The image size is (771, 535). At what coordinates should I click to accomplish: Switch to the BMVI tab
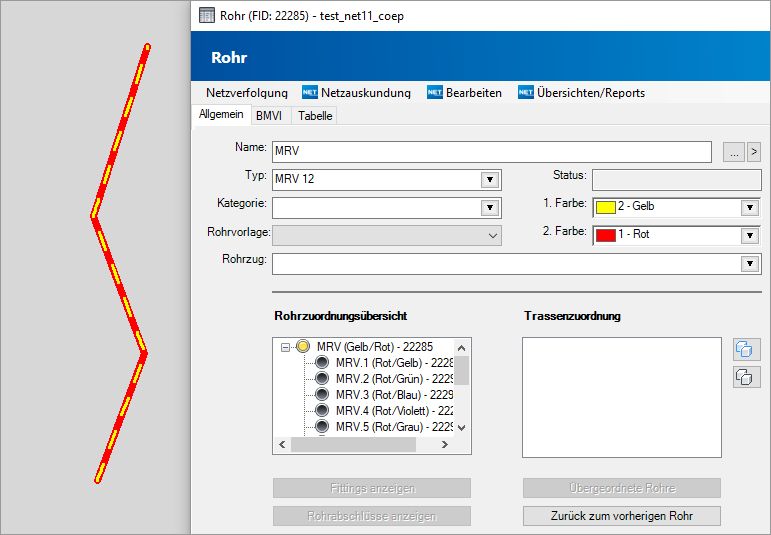click(x=269, y=116)
